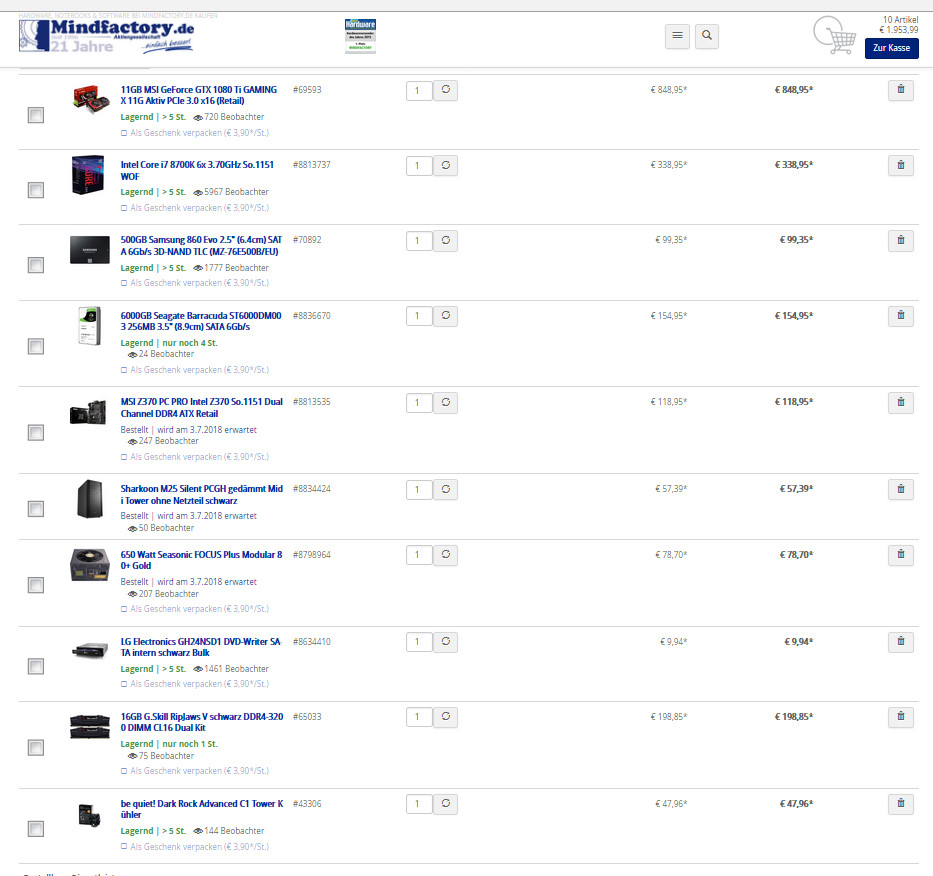Select the cart total € 1.953,99 text

tap(898, 30)
